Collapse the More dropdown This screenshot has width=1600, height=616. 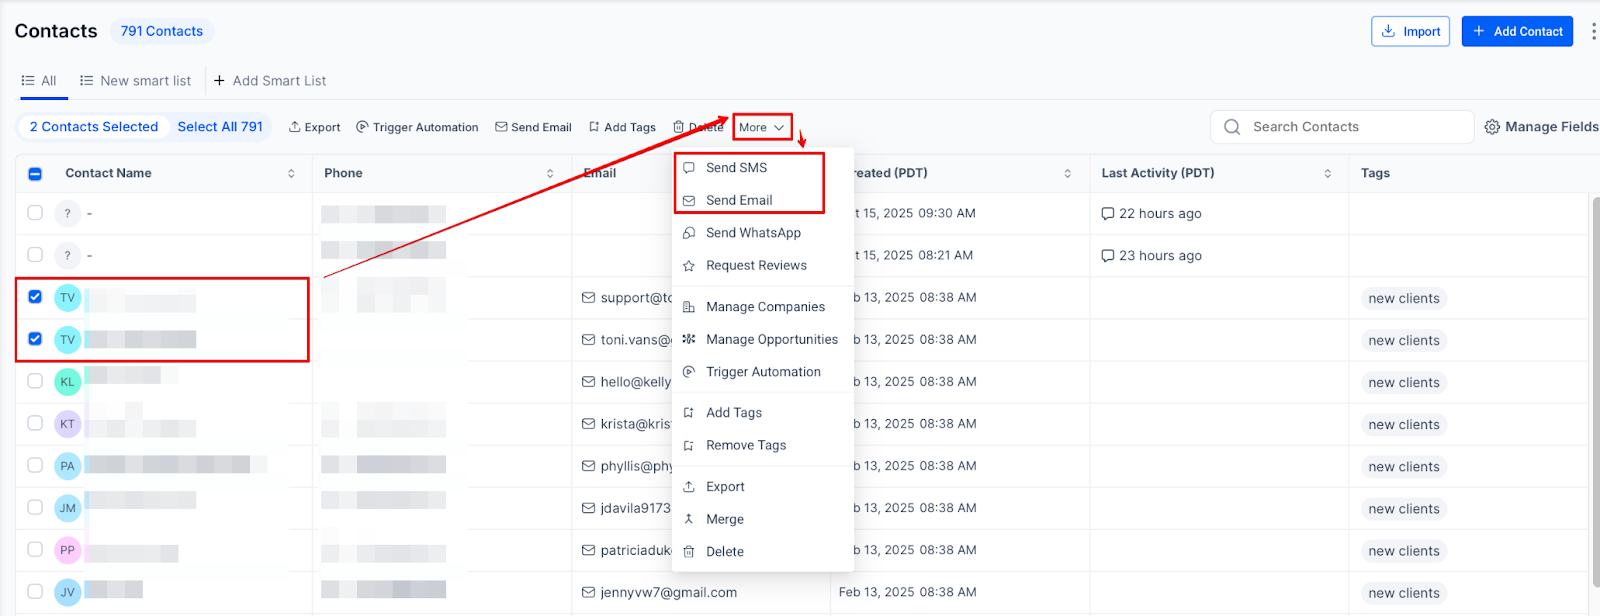[762, 127]
